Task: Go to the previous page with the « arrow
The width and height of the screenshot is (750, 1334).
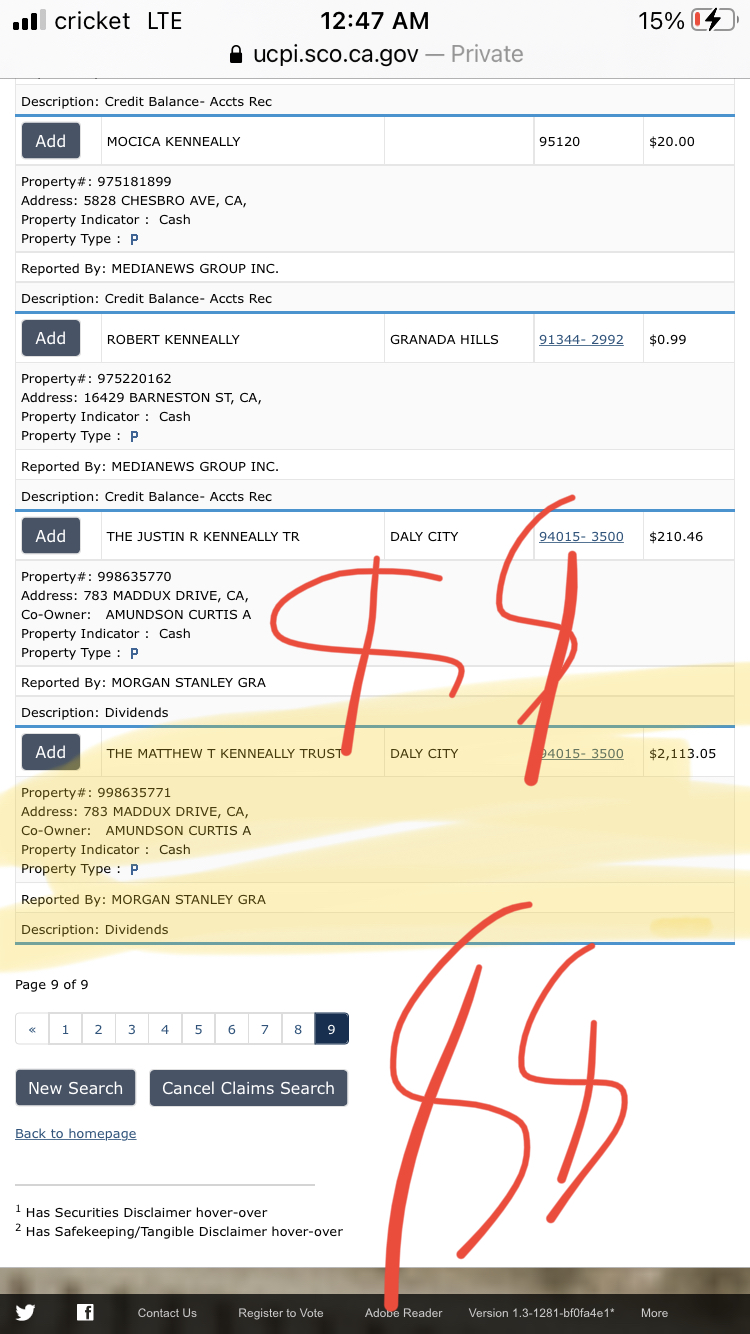Action: click(32, 1029)
